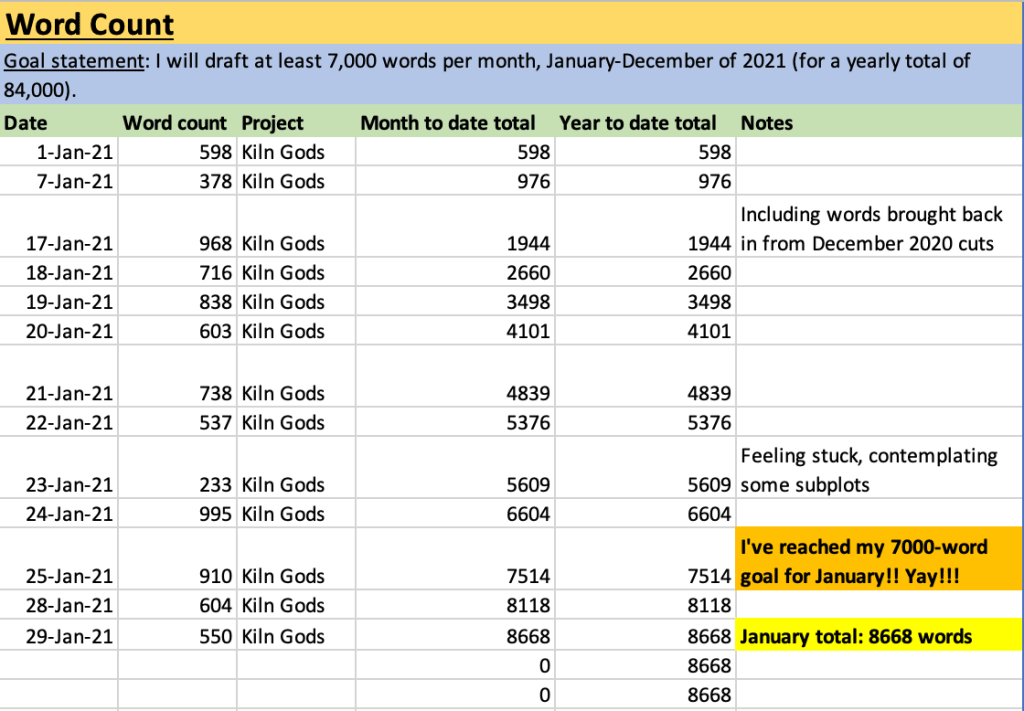Select the Word Count title cell
Viewport: 1024px width, 711px height.
(x=512, y=24)
